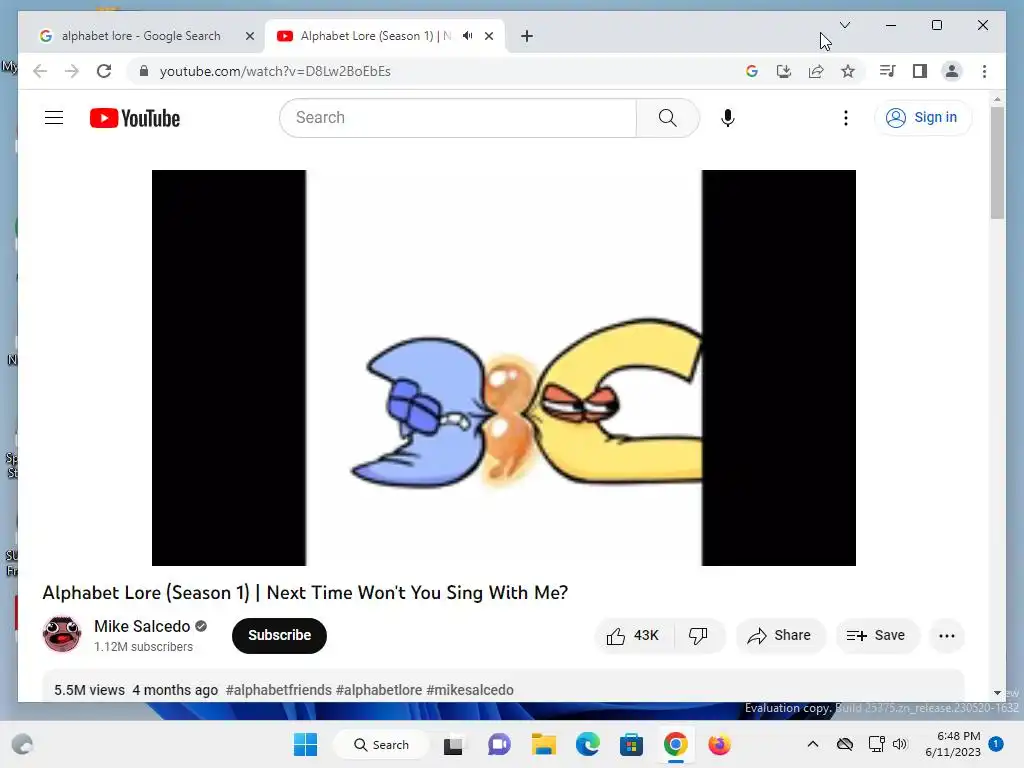Open the Windows Start menu
The height and width of the screenshot is (768, 1024).
[305, 744]
